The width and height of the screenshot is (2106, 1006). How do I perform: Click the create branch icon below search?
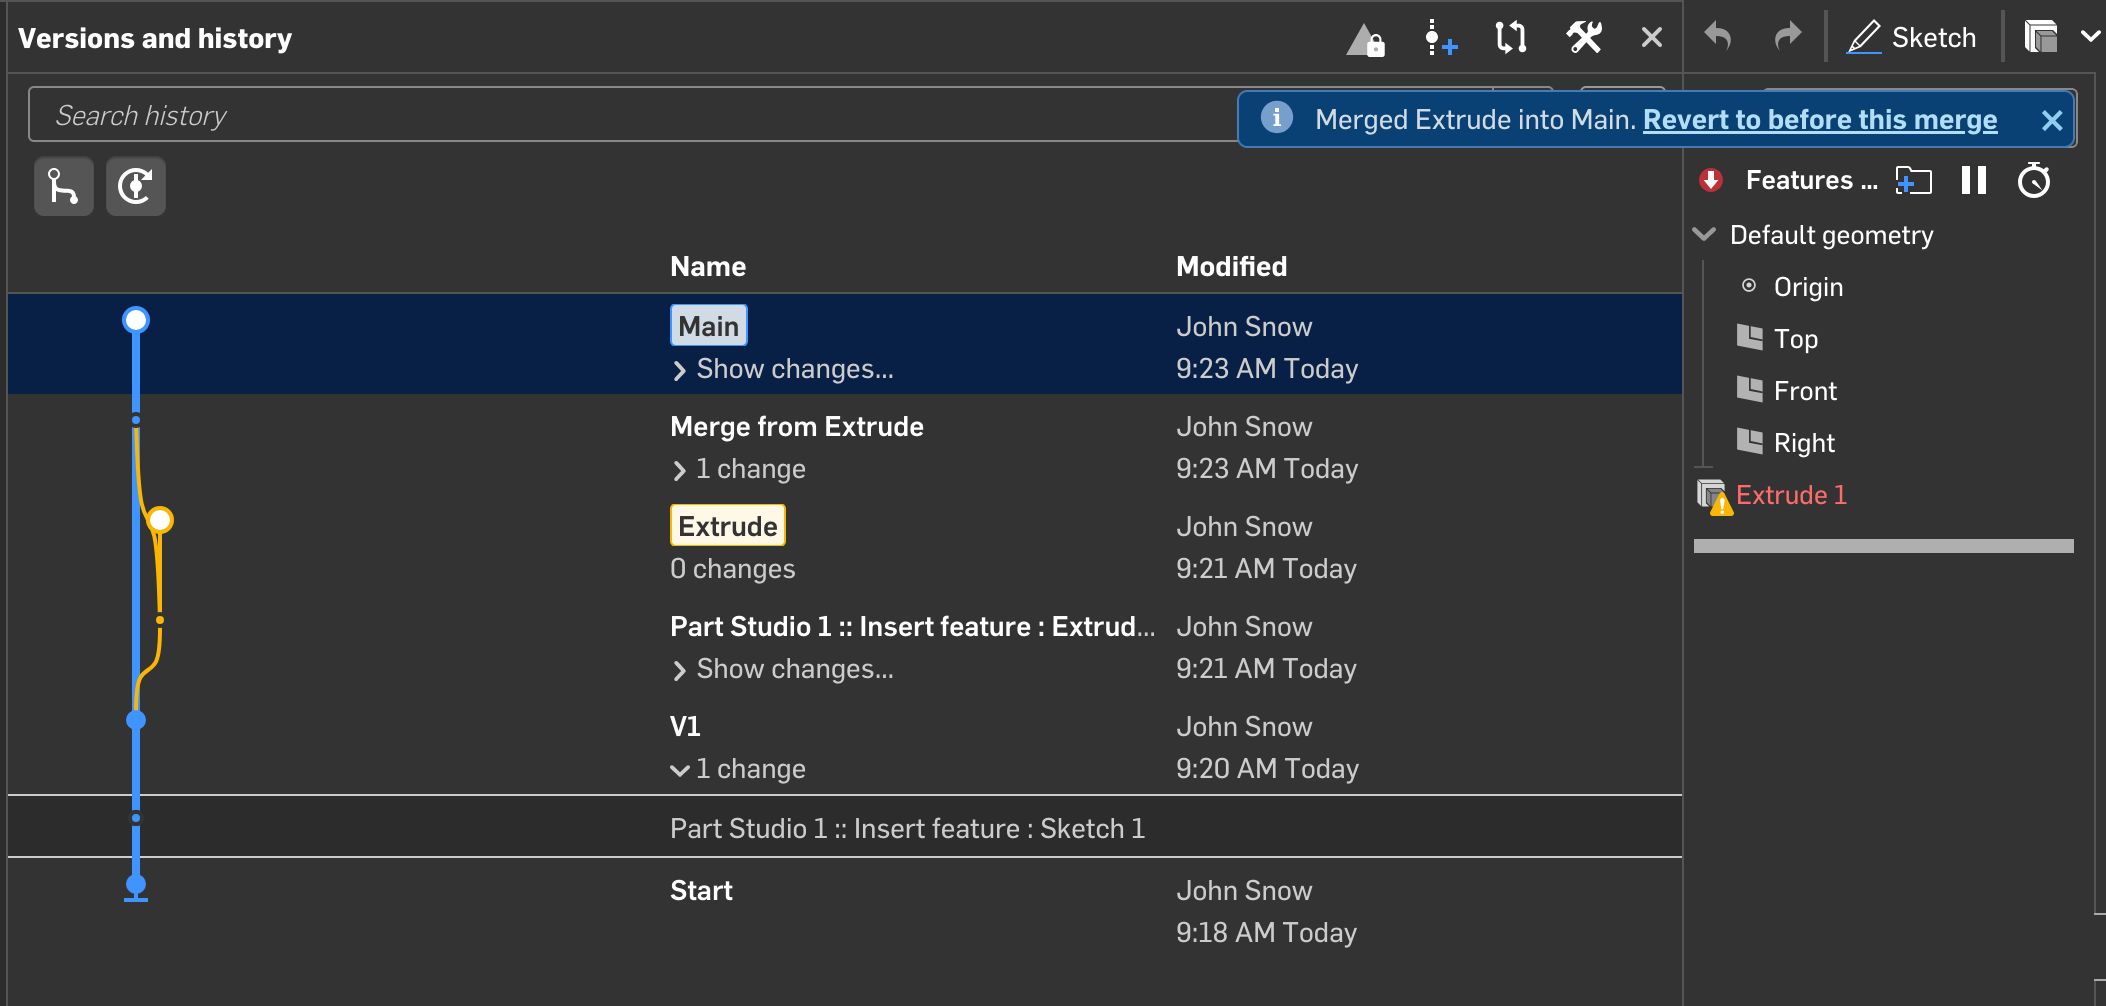pyautogui.click(x=64, y=186)
